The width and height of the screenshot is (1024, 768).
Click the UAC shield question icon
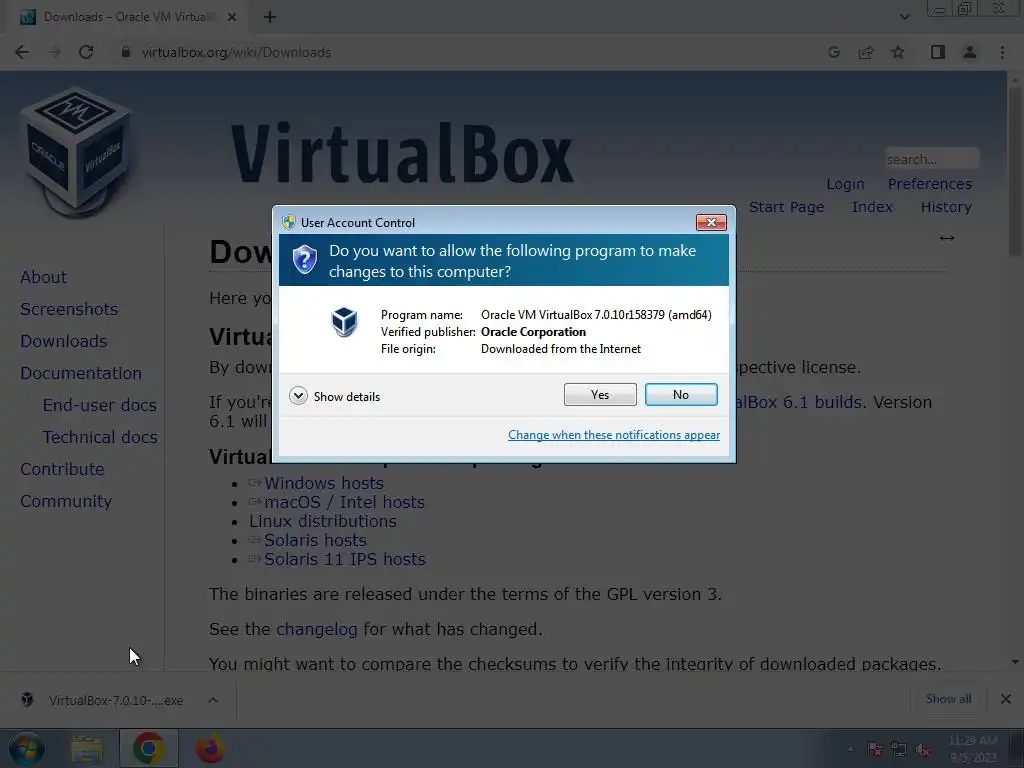click(x=304, y=260)
